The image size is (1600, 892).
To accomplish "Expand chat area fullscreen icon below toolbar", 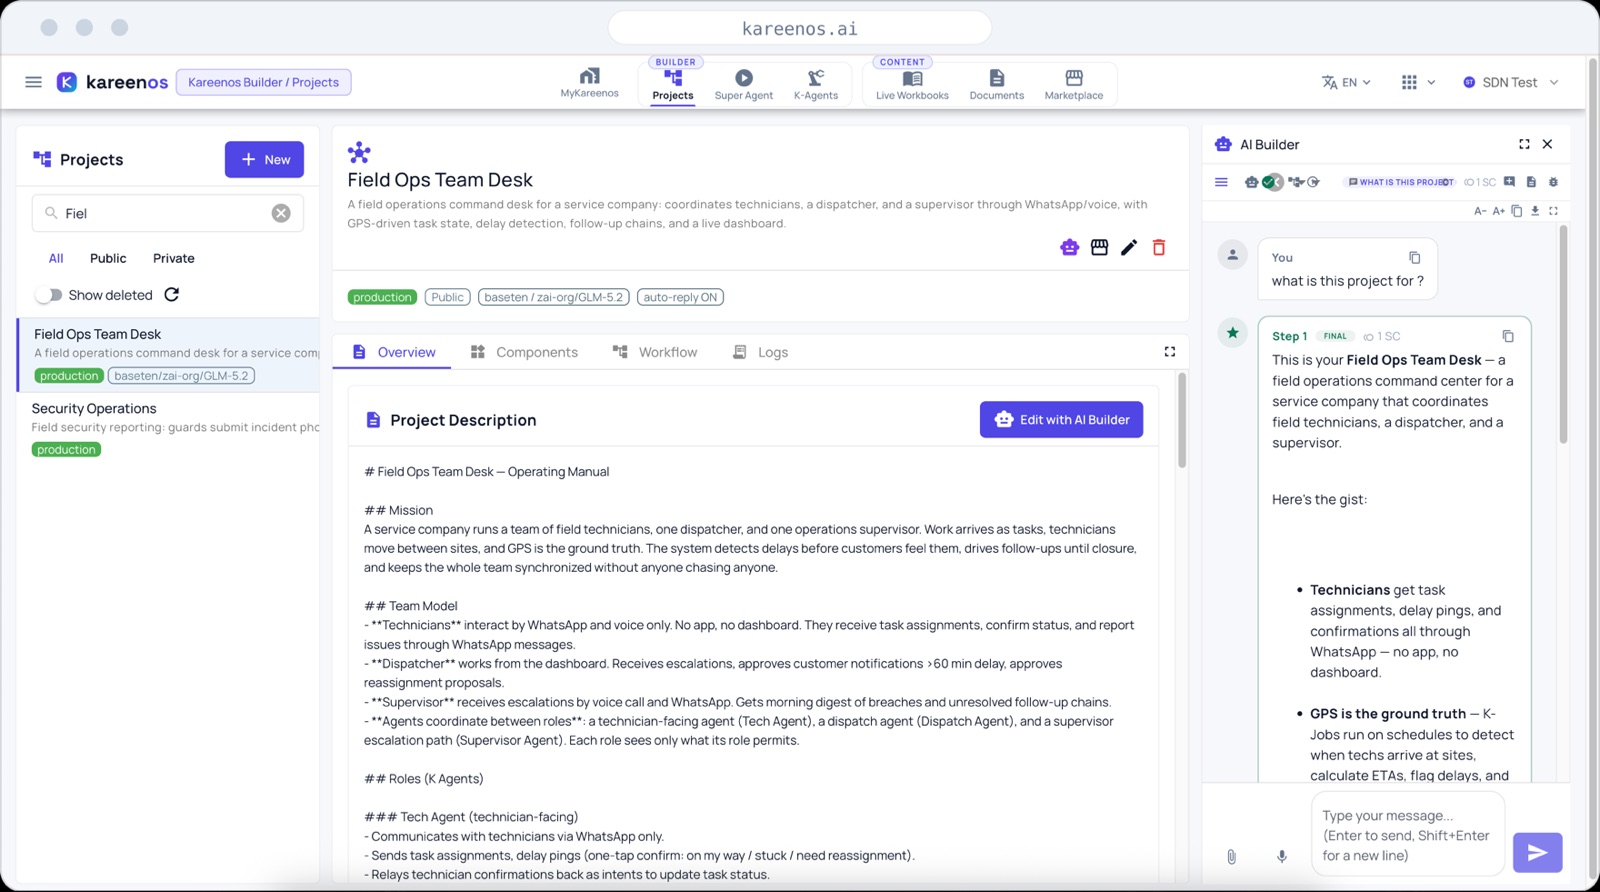I will 1553,211.
